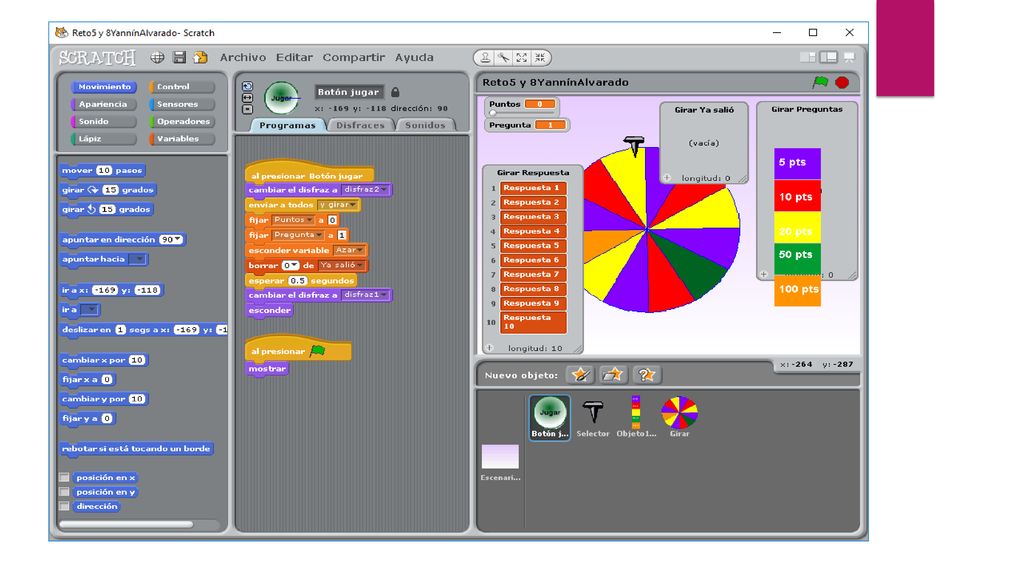Click the share project icon
This screenshot has height=576, width=1024.
(200, 57)
